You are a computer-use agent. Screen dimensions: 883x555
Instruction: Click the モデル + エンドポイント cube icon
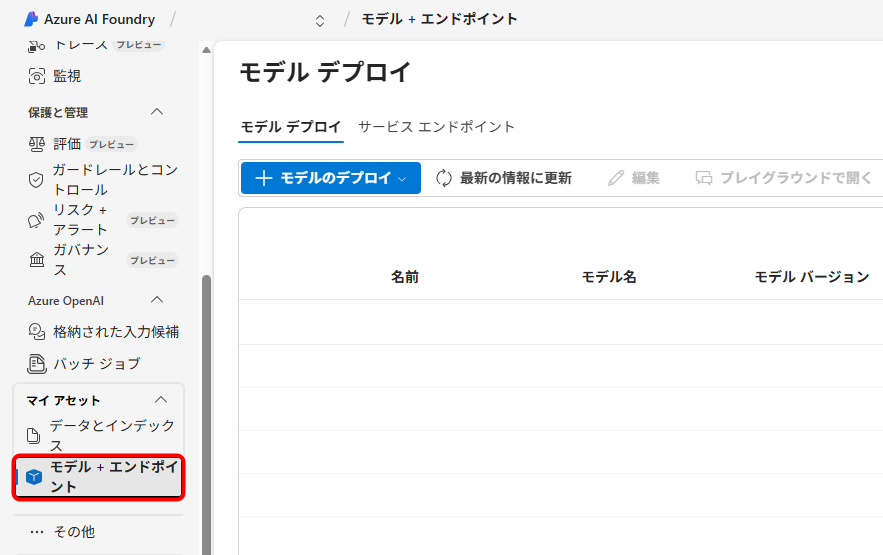click(34, 477)
